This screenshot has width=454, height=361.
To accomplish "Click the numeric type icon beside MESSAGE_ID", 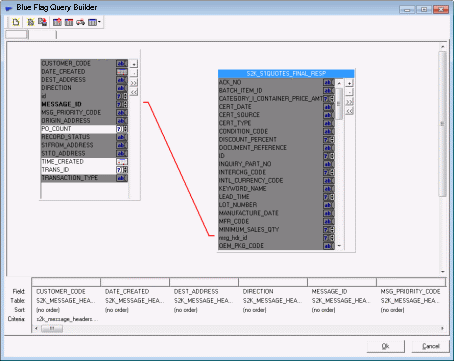I will (x=122, y=104).
